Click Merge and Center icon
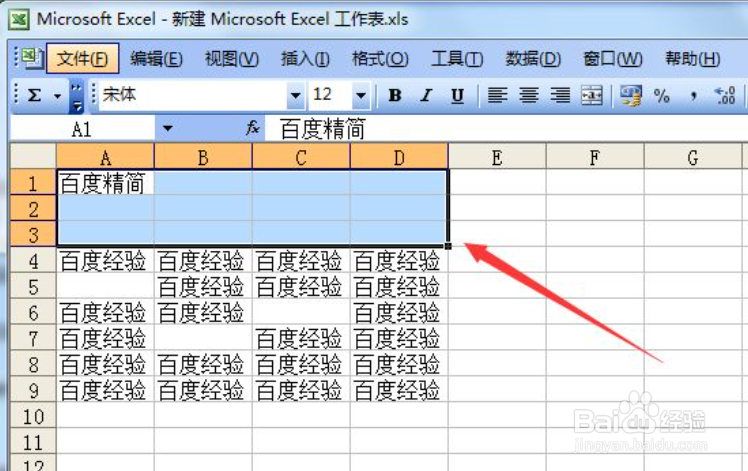This screenshot has width=748, height=471. [592, 96]
